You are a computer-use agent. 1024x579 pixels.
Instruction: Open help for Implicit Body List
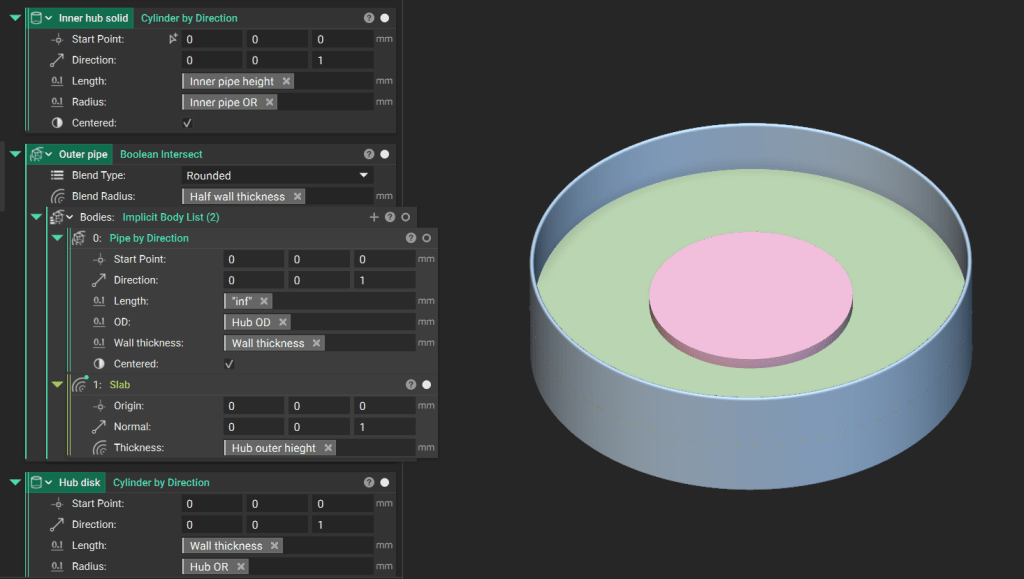(390, 217)
